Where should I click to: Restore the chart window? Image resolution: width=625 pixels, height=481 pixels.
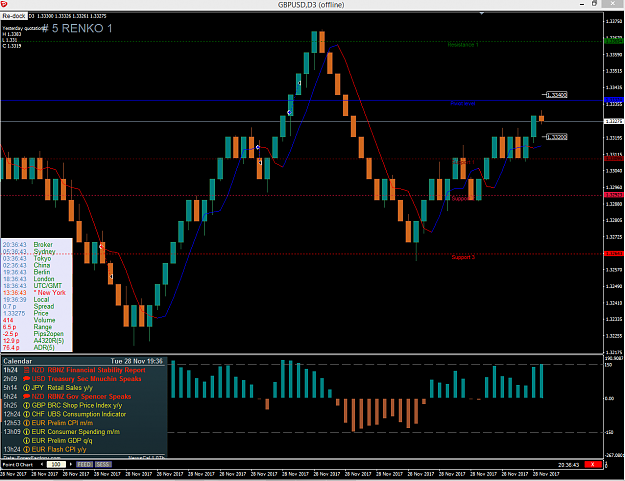594,4
